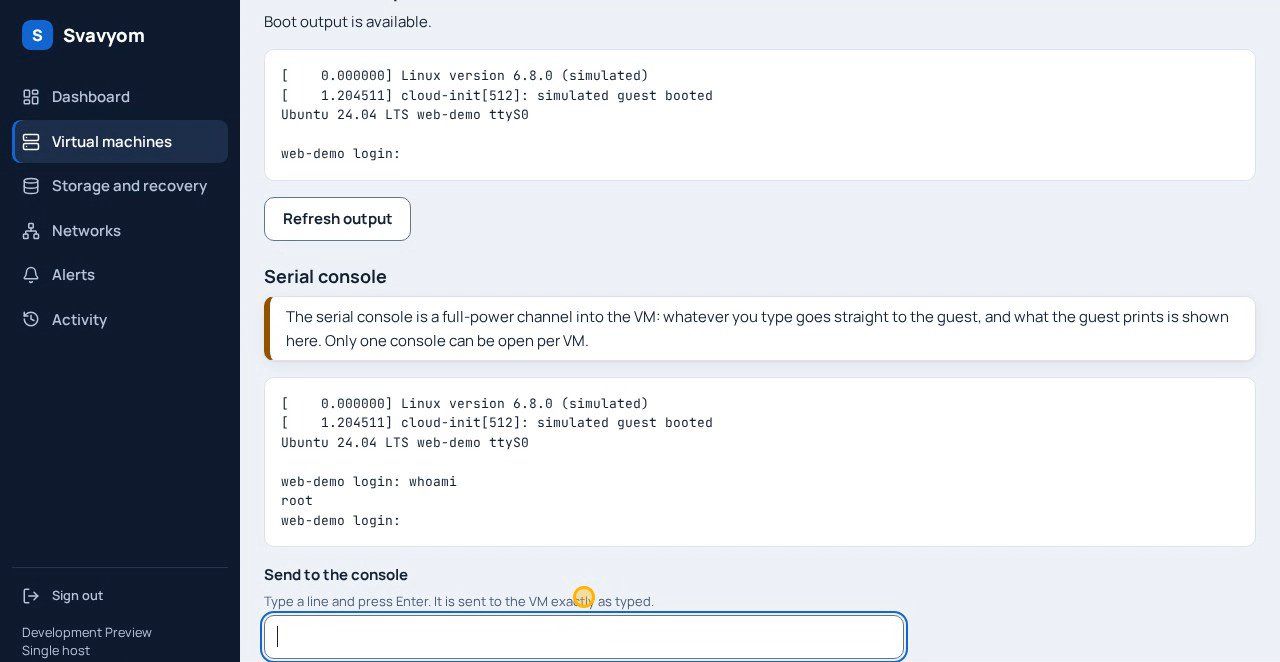The width and height of the screenshot is (1280, 662).
Task: Click the Storage and recovery database icon
Action: (x=31, y=186)
